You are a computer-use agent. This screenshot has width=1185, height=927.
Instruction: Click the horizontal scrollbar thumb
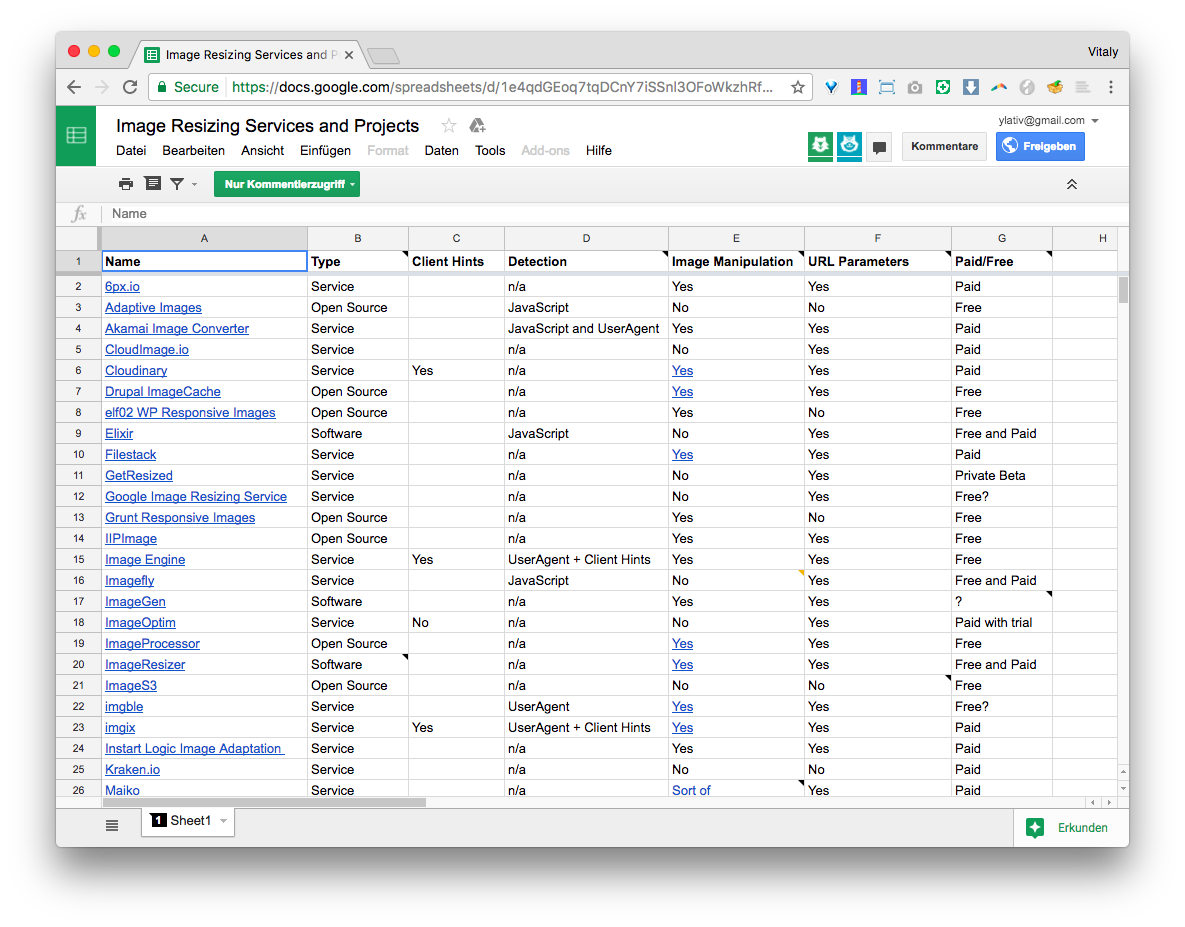[x=263, y=802]
